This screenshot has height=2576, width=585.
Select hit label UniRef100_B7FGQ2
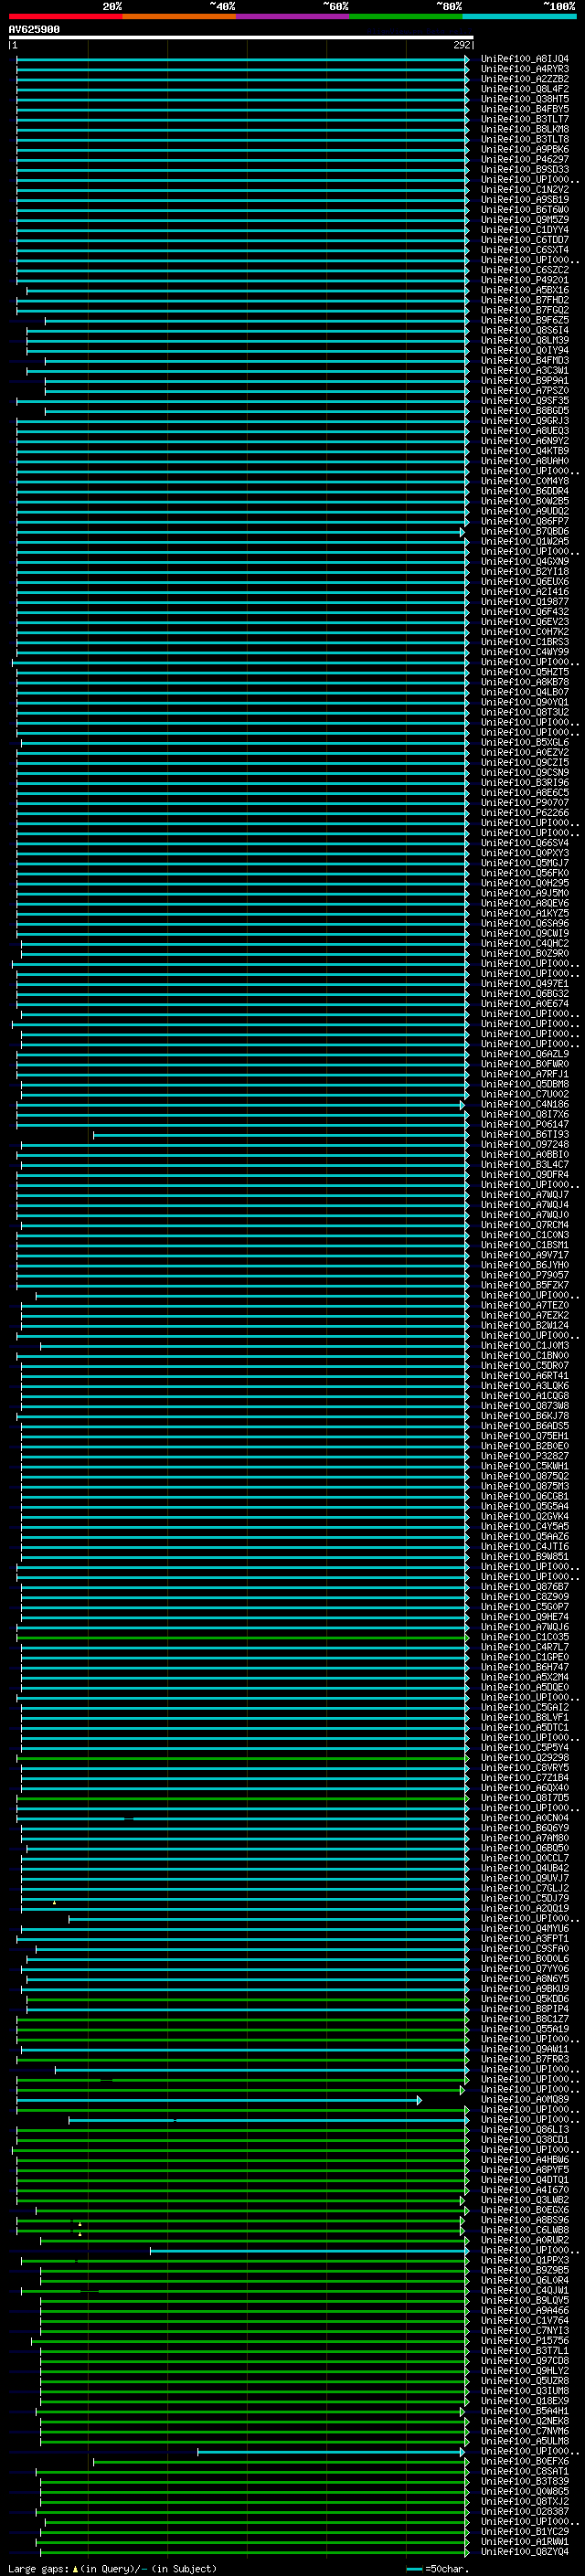point(525,310)
